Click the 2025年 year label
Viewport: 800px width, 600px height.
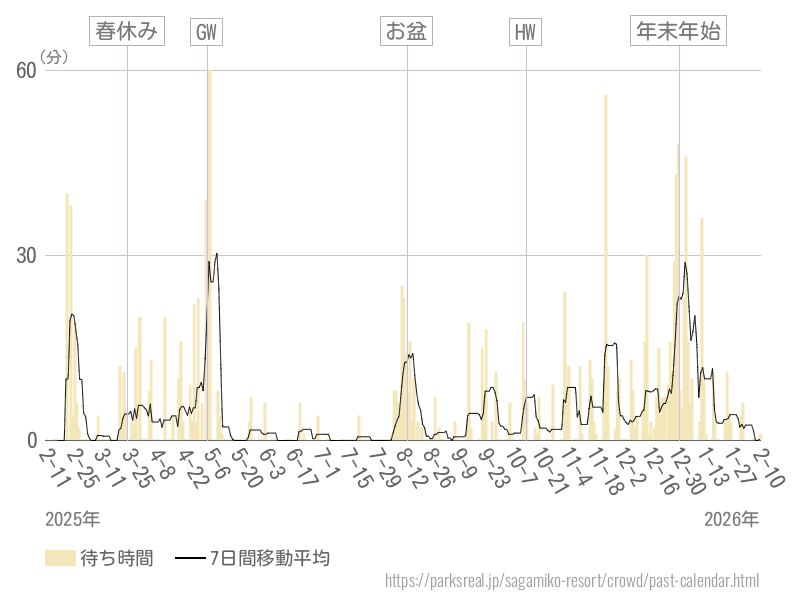pos(72,519)
